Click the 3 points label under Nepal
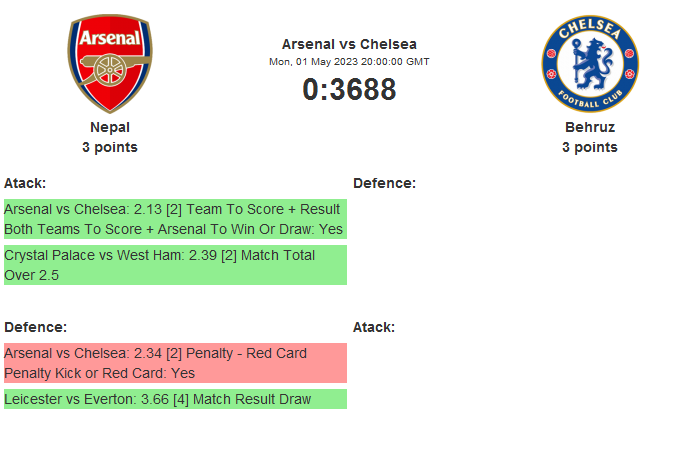The image size is (700, 460). pyautogui.click(x=110, y=147)
